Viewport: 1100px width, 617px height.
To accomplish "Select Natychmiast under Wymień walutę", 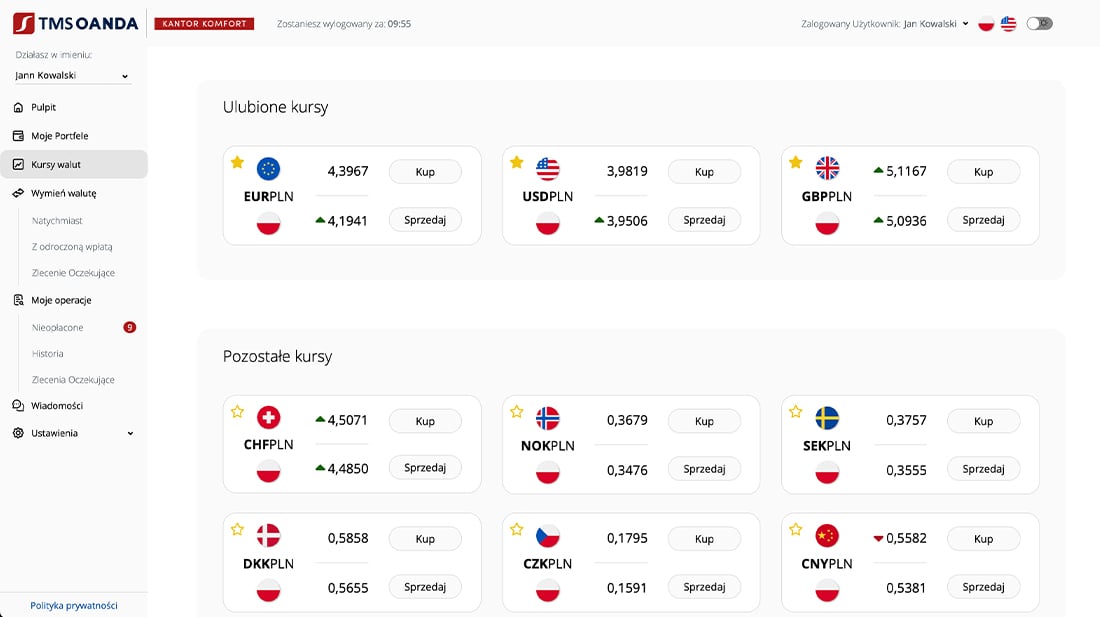I will 57,220.
